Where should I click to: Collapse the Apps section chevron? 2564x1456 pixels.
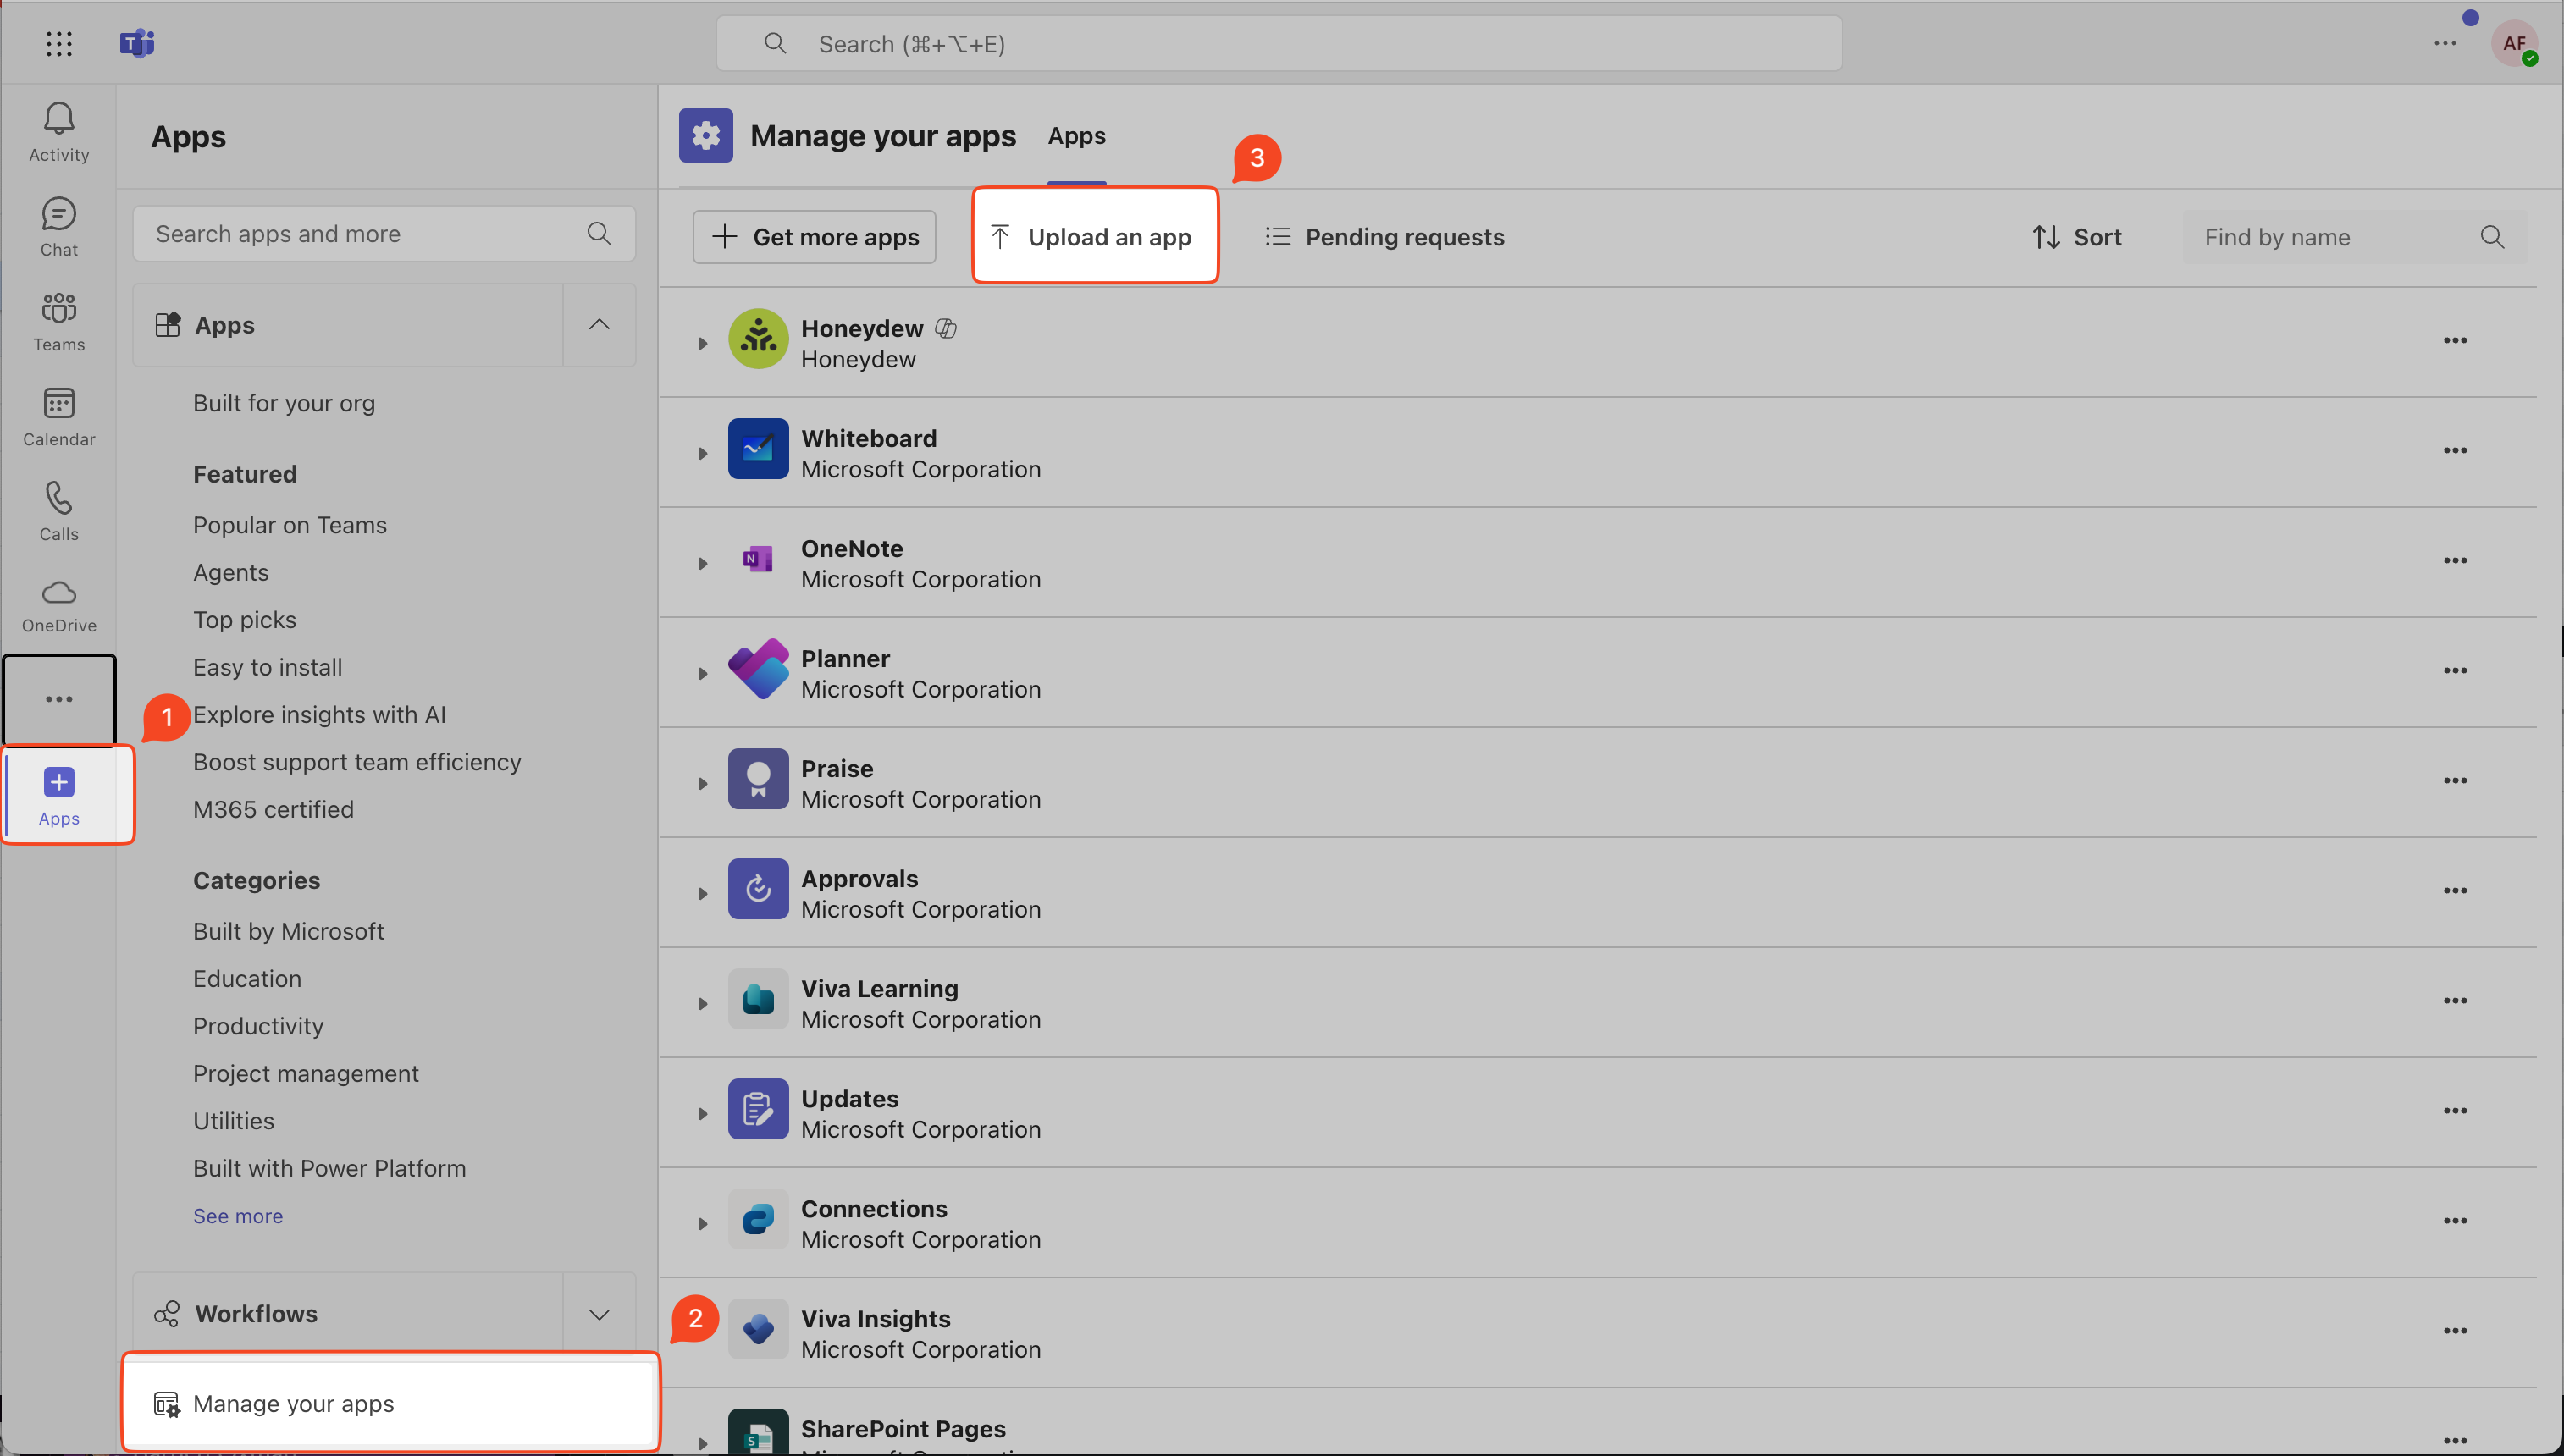click(598, 325)
